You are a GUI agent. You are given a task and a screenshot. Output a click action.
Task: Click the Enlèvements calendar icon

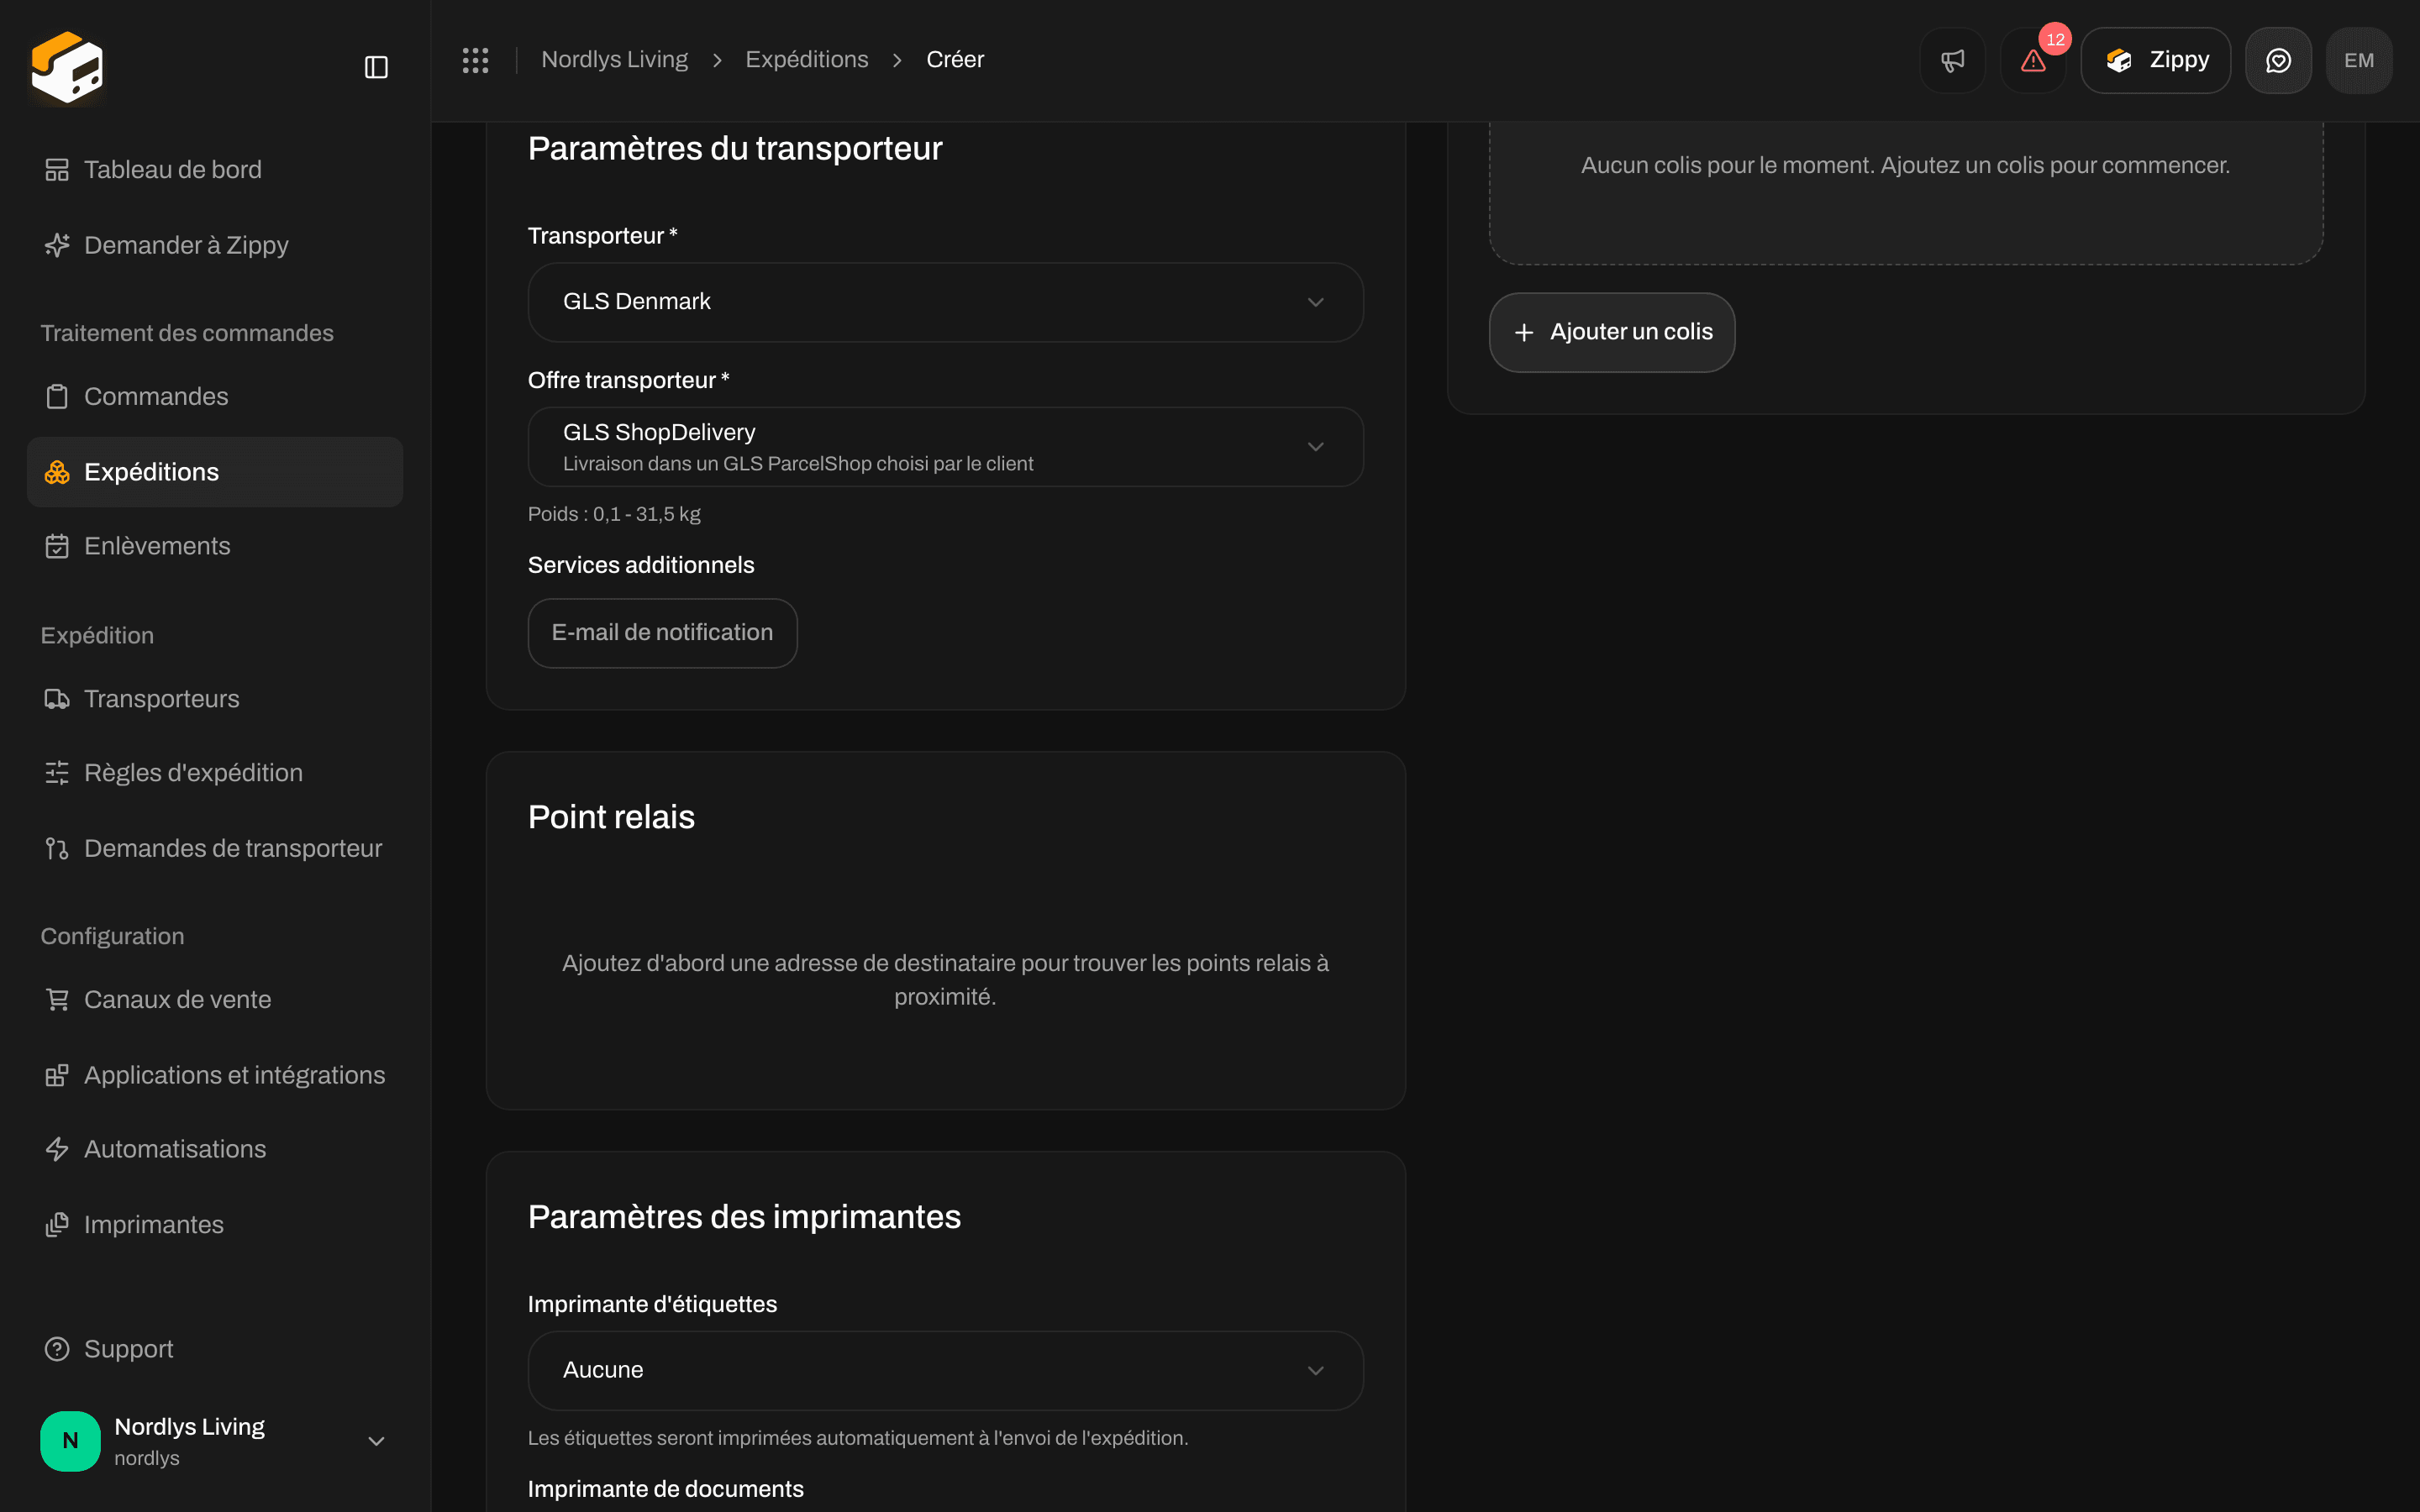[57, 546]
